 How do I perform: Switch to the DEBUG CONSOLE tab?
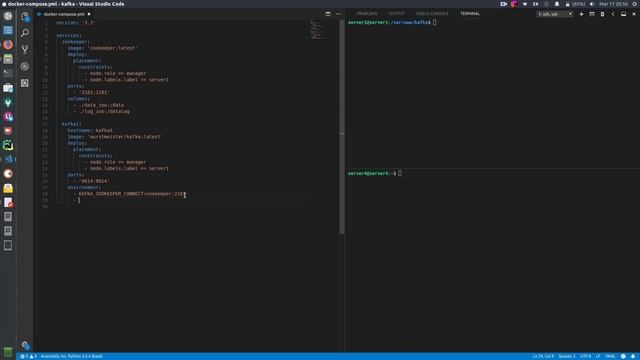[432, 13]
